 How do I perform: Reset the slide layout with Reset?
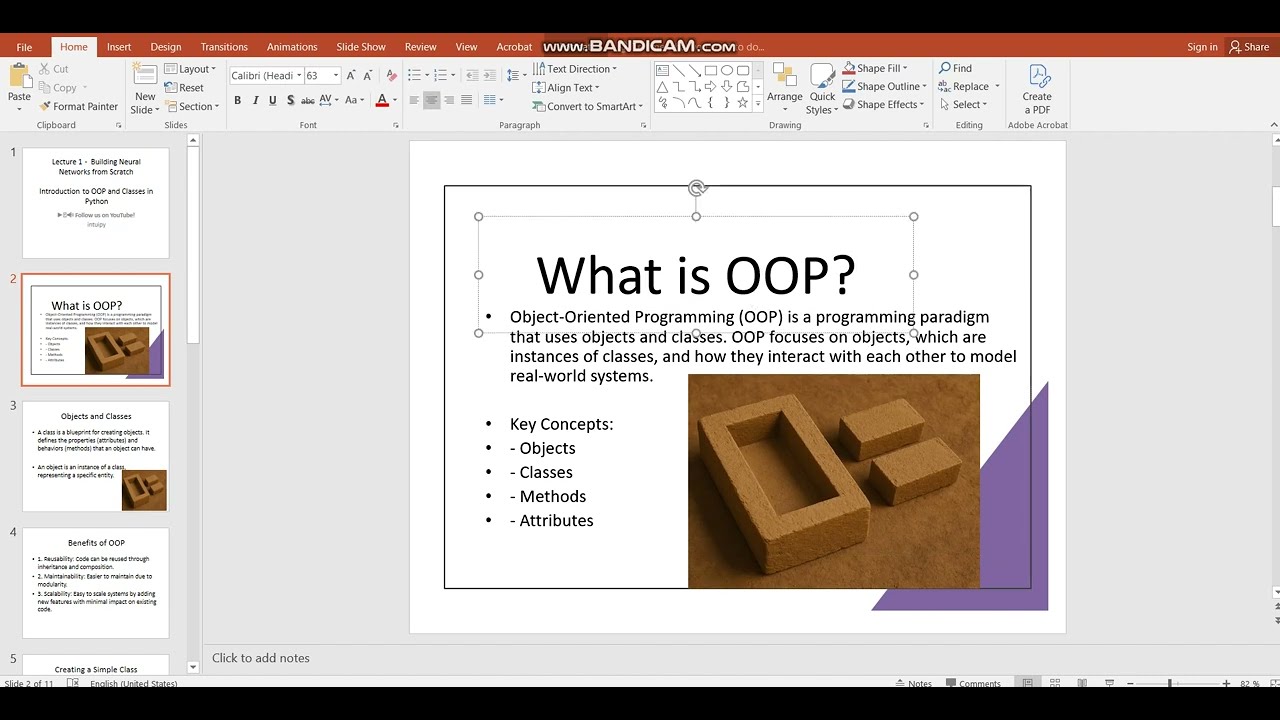(184, 87)
